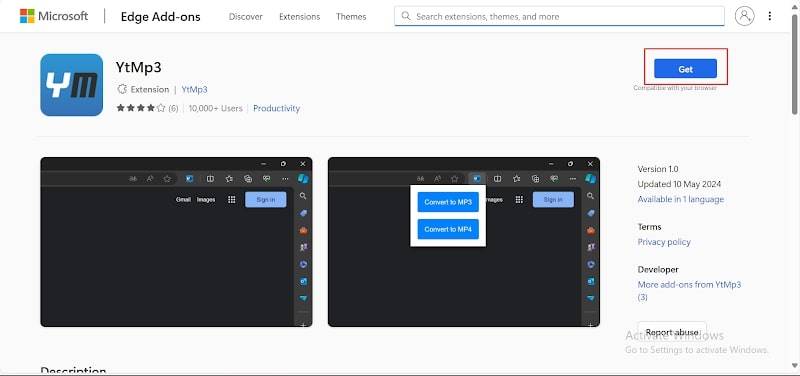The width and height of the screenshot is (800, 376).
Task: Click the Version 1.0 text
Action: [658, 169]
